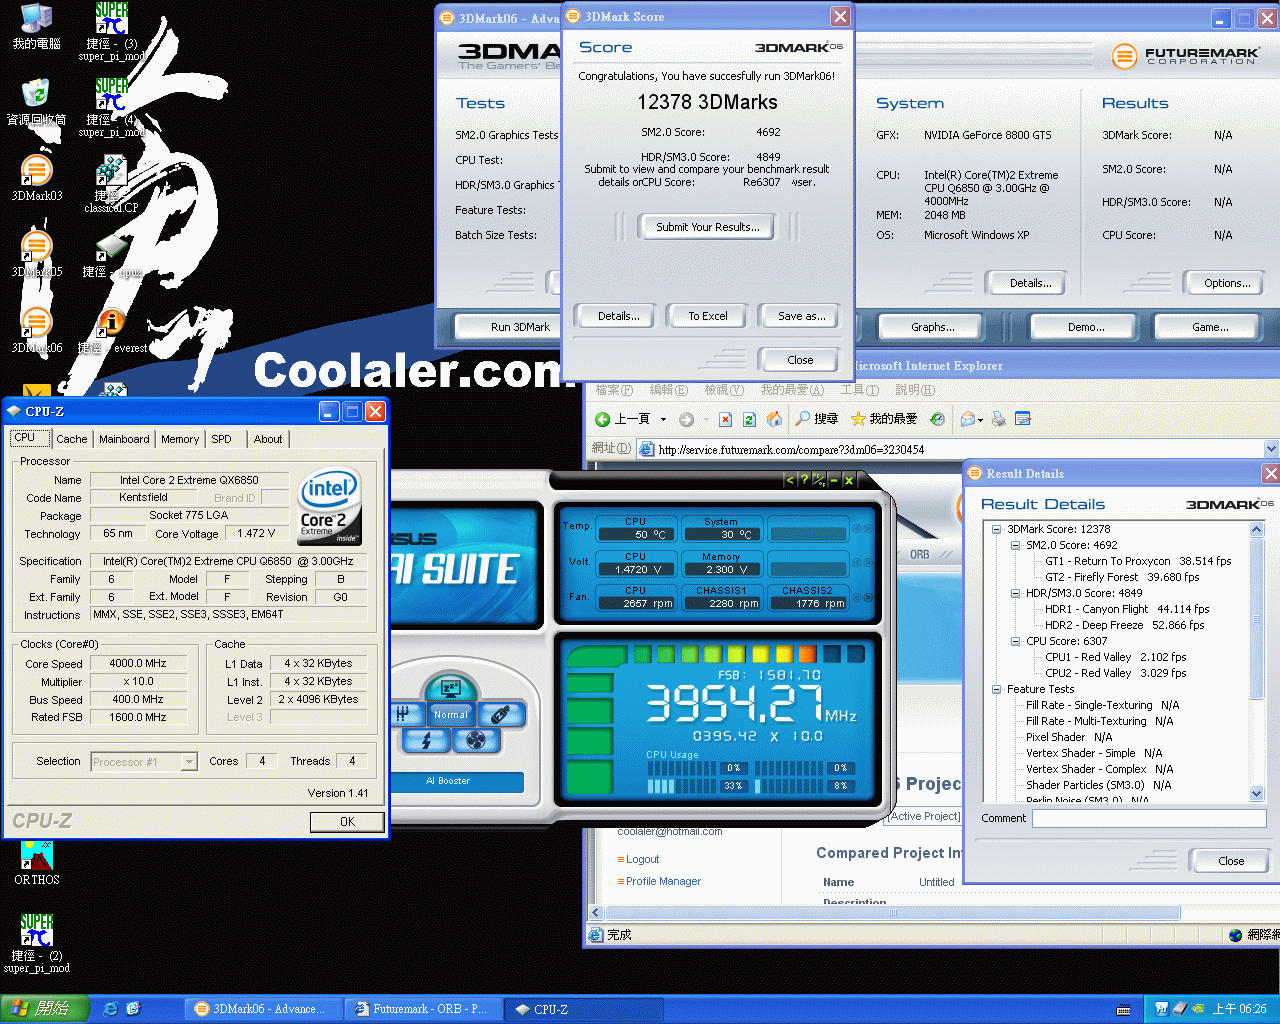Switch to the Memory tab in CPU-Z
The height and width of the screenshot is (1024, 1280).
180,439
